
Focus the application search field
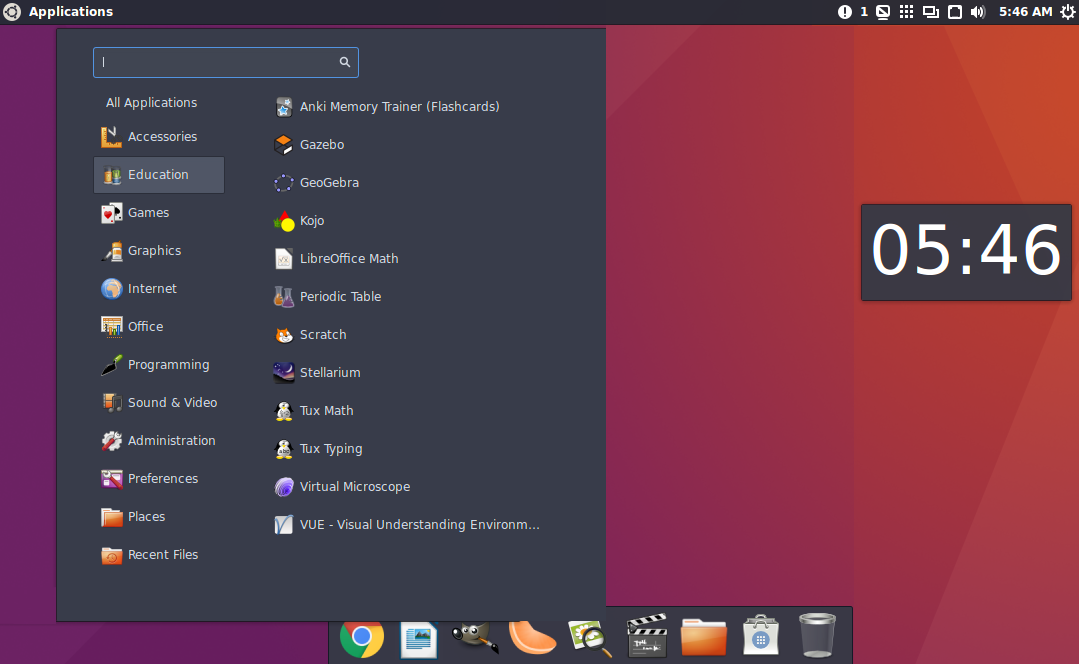point(226,63)
